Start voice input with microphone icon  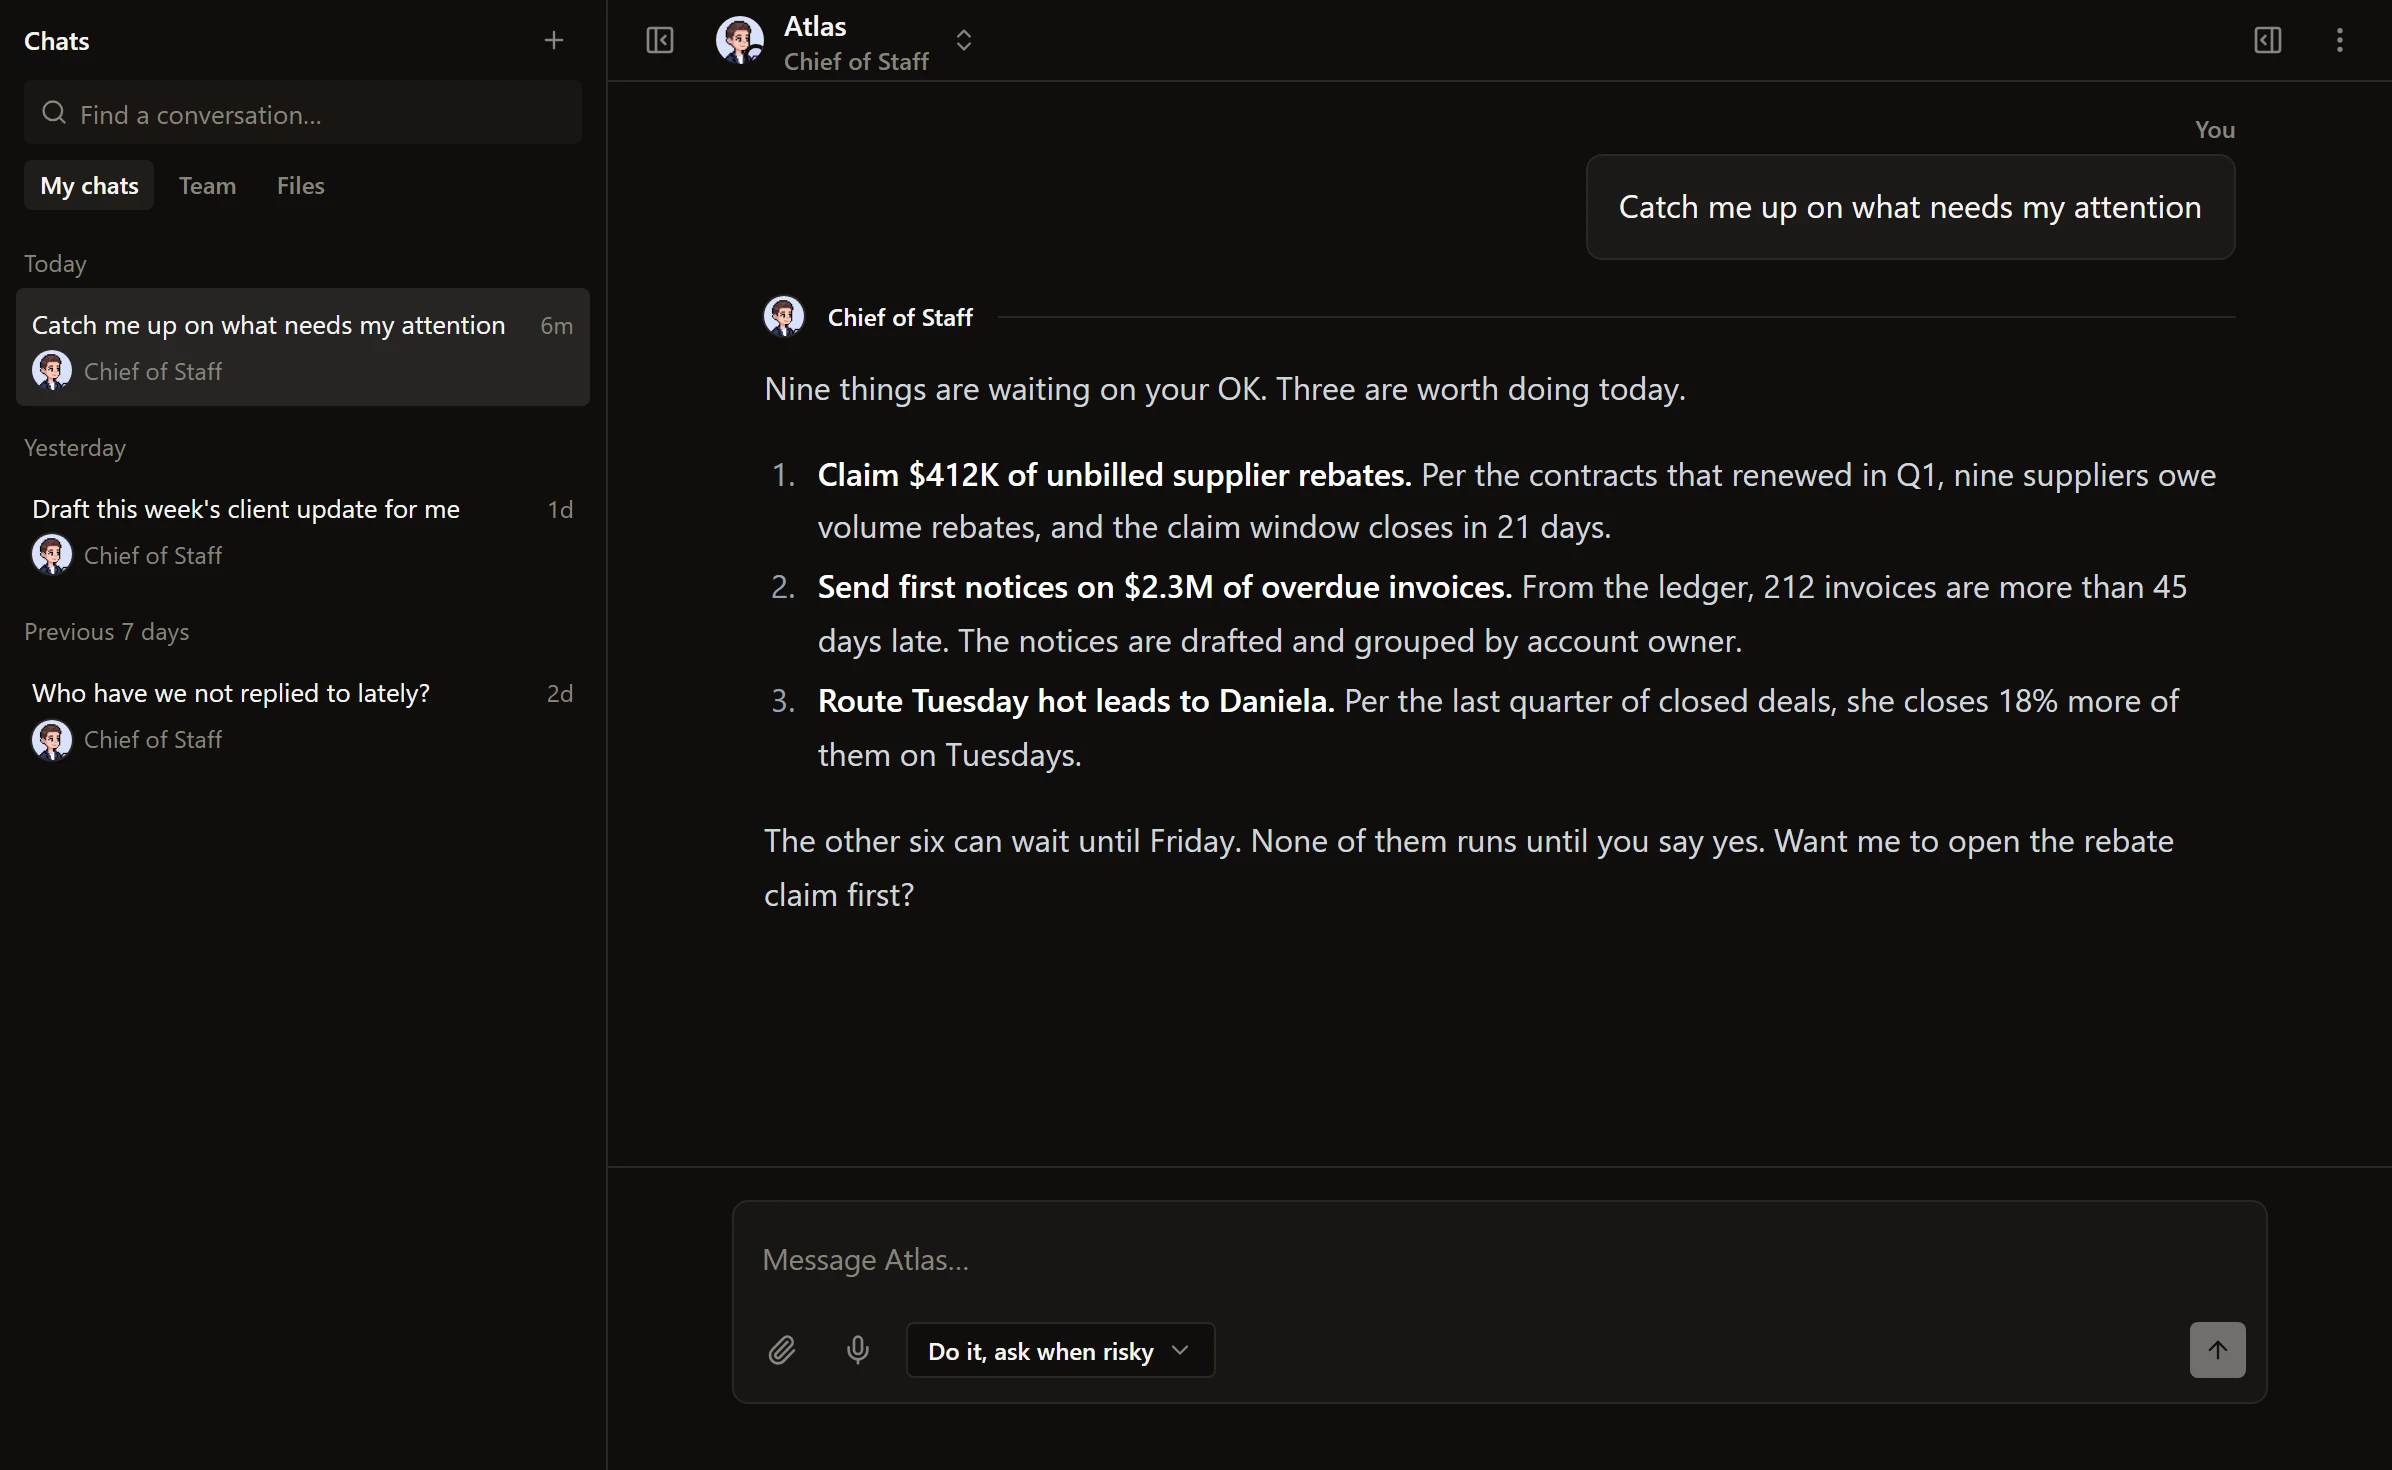pyautogui.click(x=858, y=1350)
